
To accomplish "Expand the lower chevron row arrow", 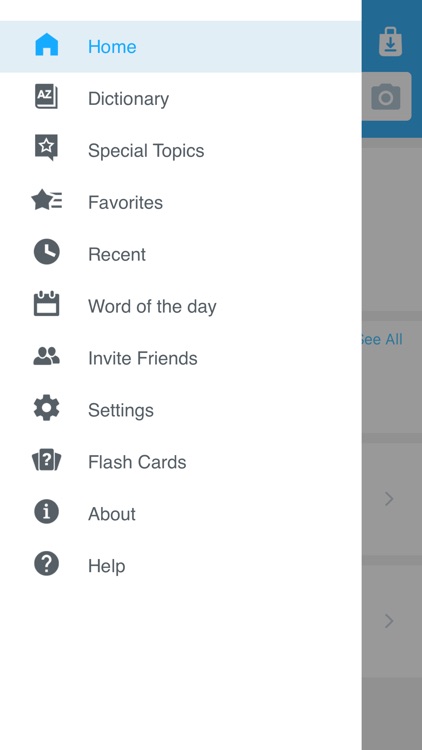I will [x=389, y=621].
